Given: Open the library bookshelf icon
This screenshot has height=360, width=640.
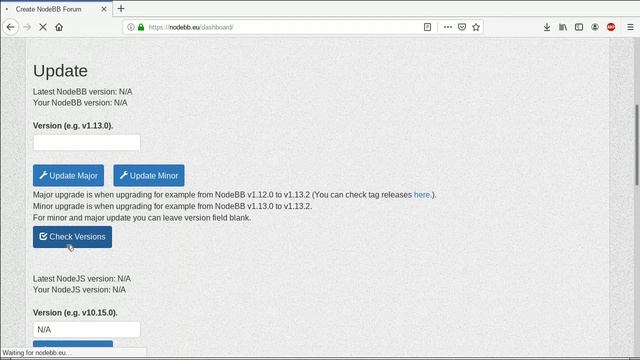Looking at the screenshot, I should pyautogui.click(x=563, y=27).
